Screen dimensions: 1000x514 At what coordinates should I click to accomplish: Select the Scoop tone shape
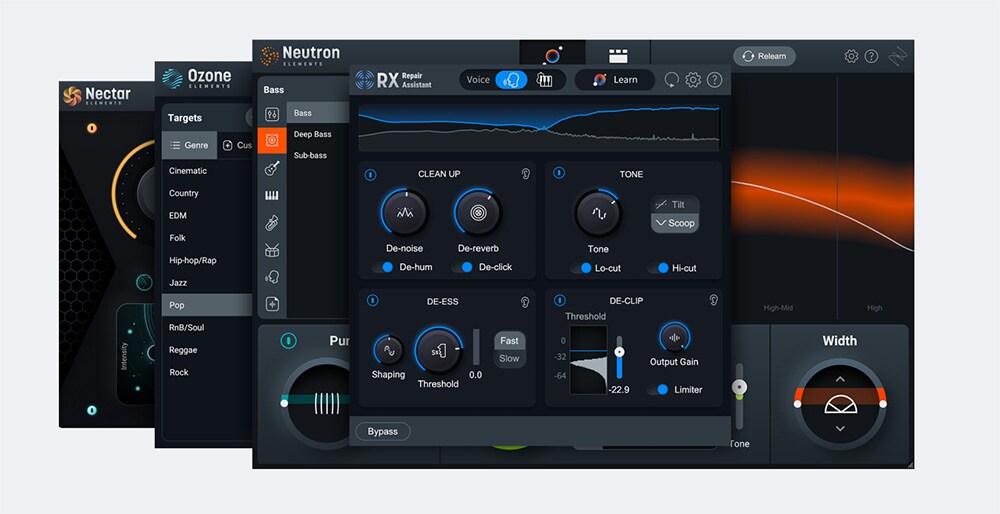tap(675, 223)
